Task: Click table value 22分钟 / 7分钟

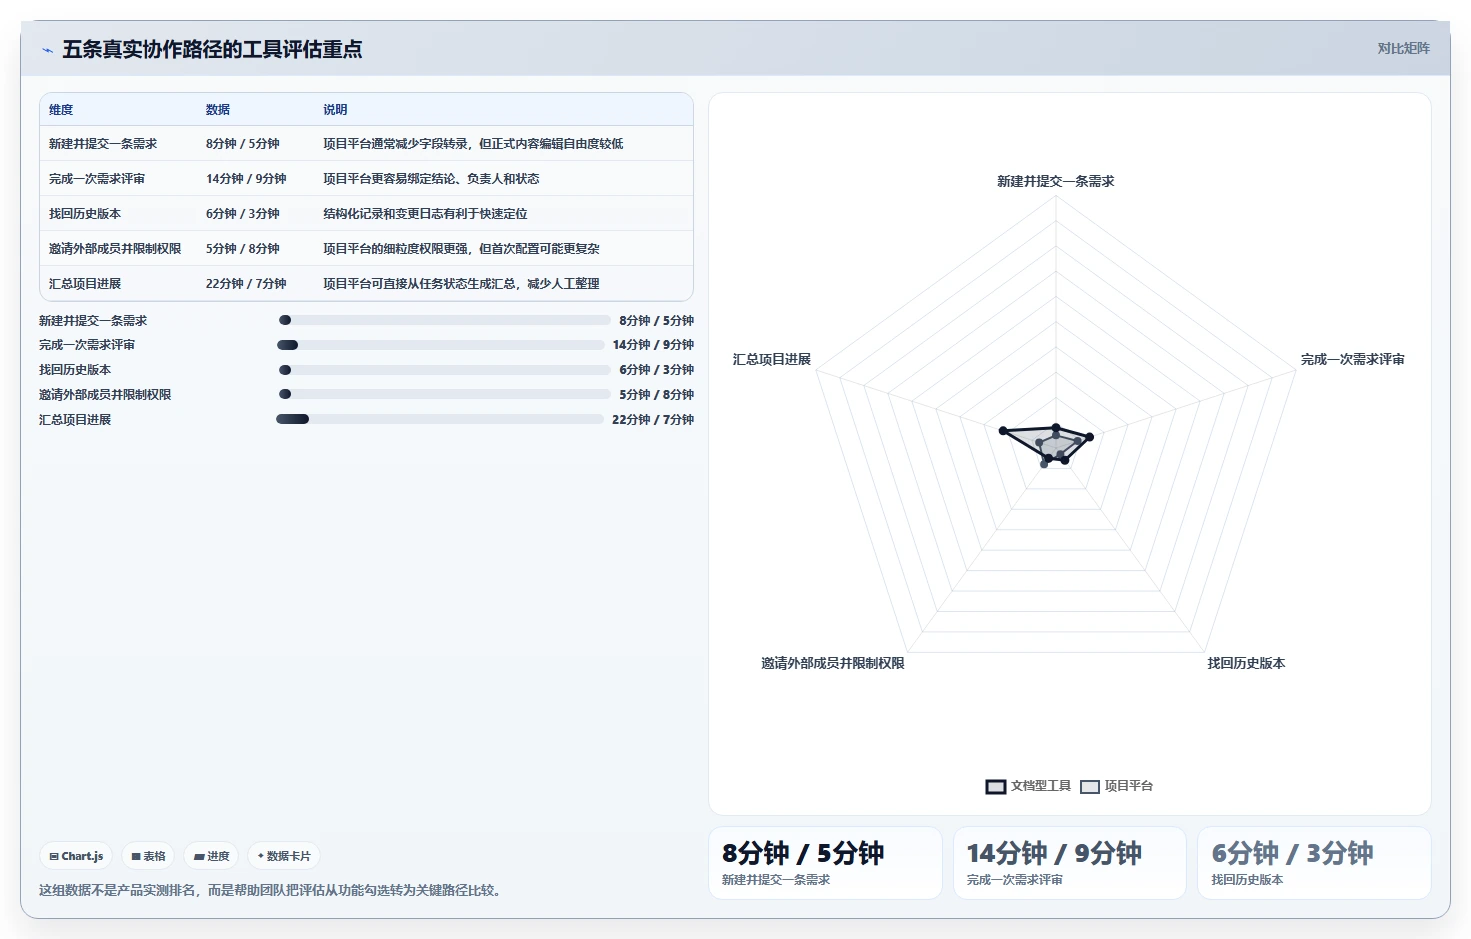Action: (246, 284)
